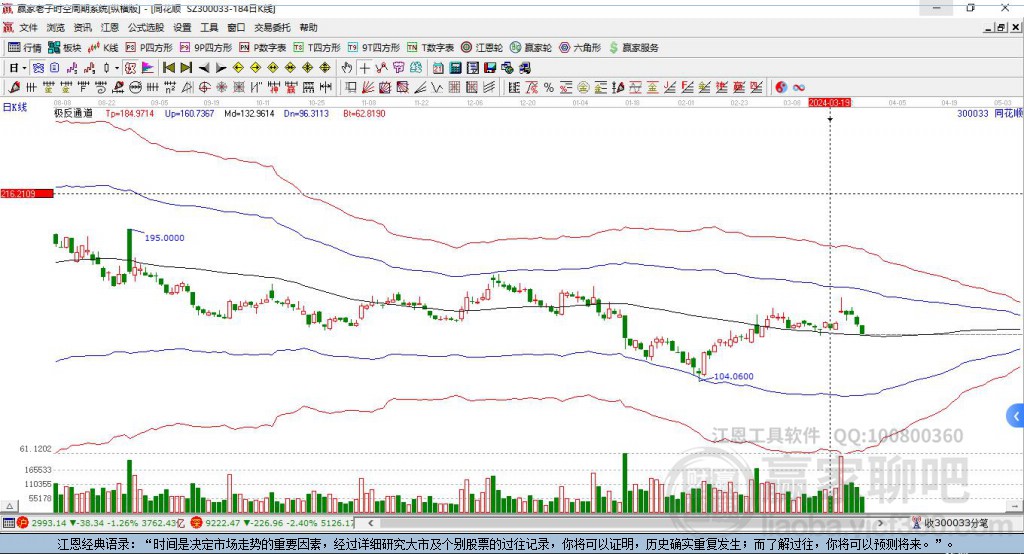Viewport: 1024px width, 554px height.
Task: Click the red-blue yin-yang icon
Action: [x=781, y=87]
